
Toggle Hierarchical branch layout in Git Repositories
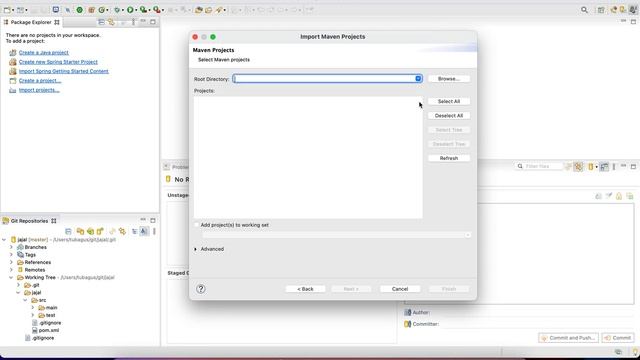click(x=134, y=231)
